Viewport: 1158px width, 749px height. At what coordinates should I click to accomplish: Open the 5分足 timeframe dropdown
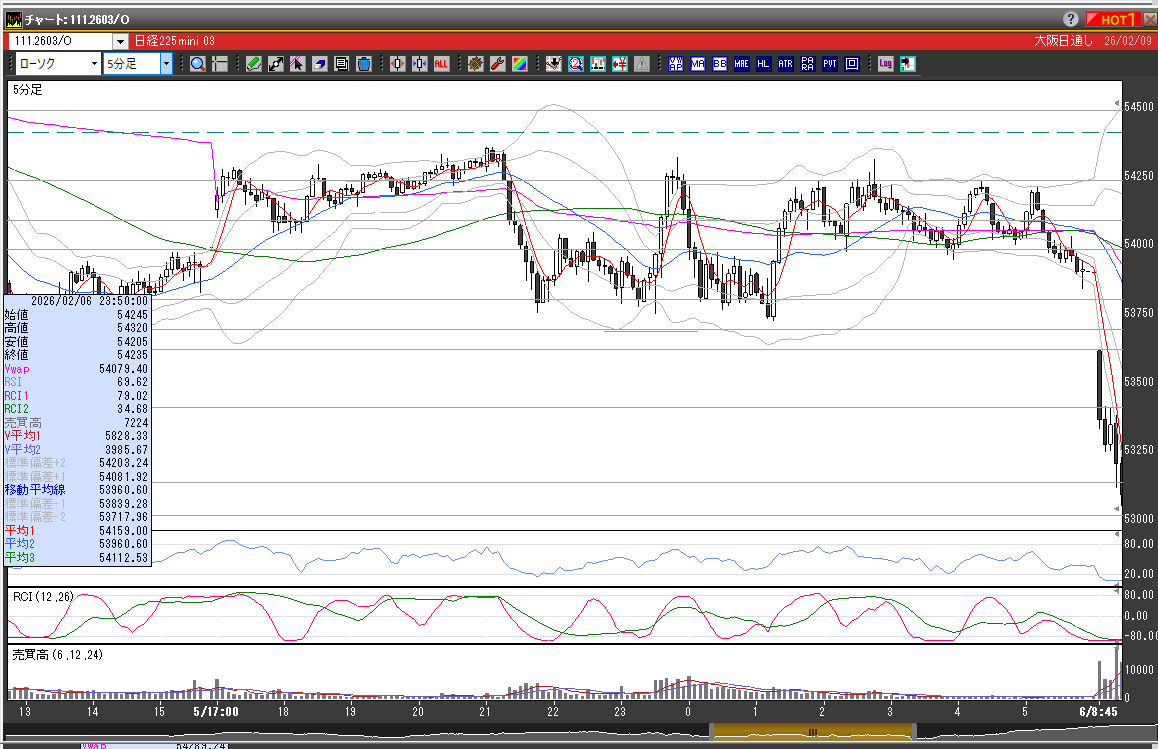point(166,64)
